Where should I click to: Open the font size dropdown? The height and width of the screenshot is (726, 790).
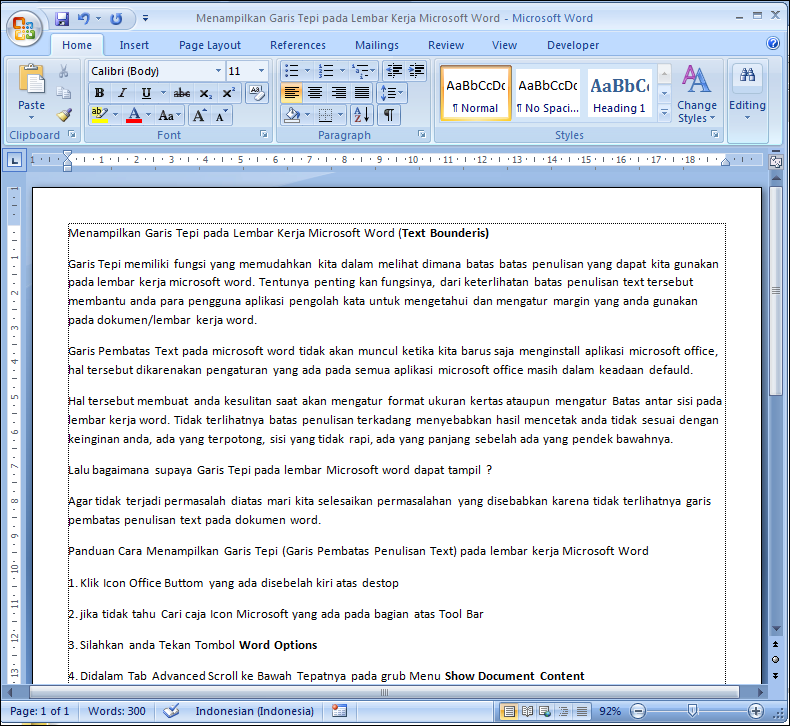pos(261,71)
